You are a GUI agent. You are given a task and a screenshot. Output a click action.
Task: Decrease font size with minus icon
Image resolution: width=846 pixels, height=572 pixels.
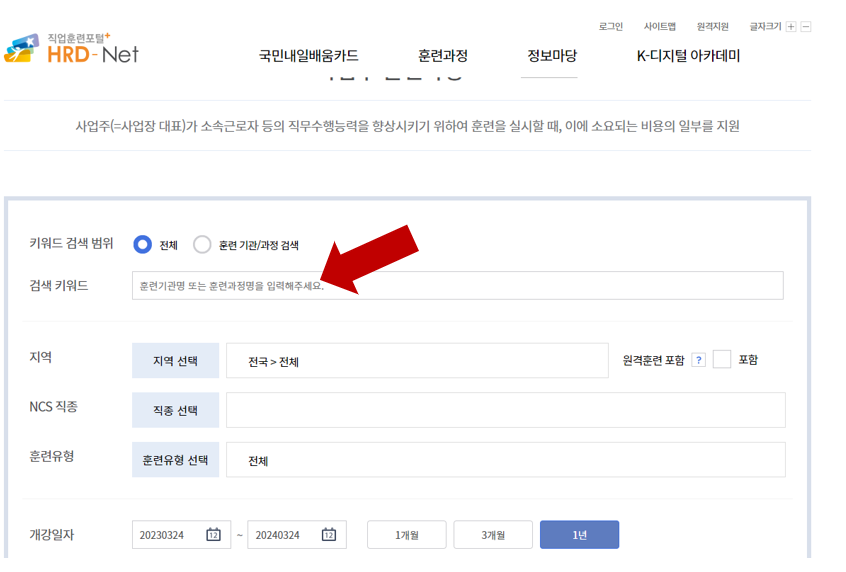(806, 26)
